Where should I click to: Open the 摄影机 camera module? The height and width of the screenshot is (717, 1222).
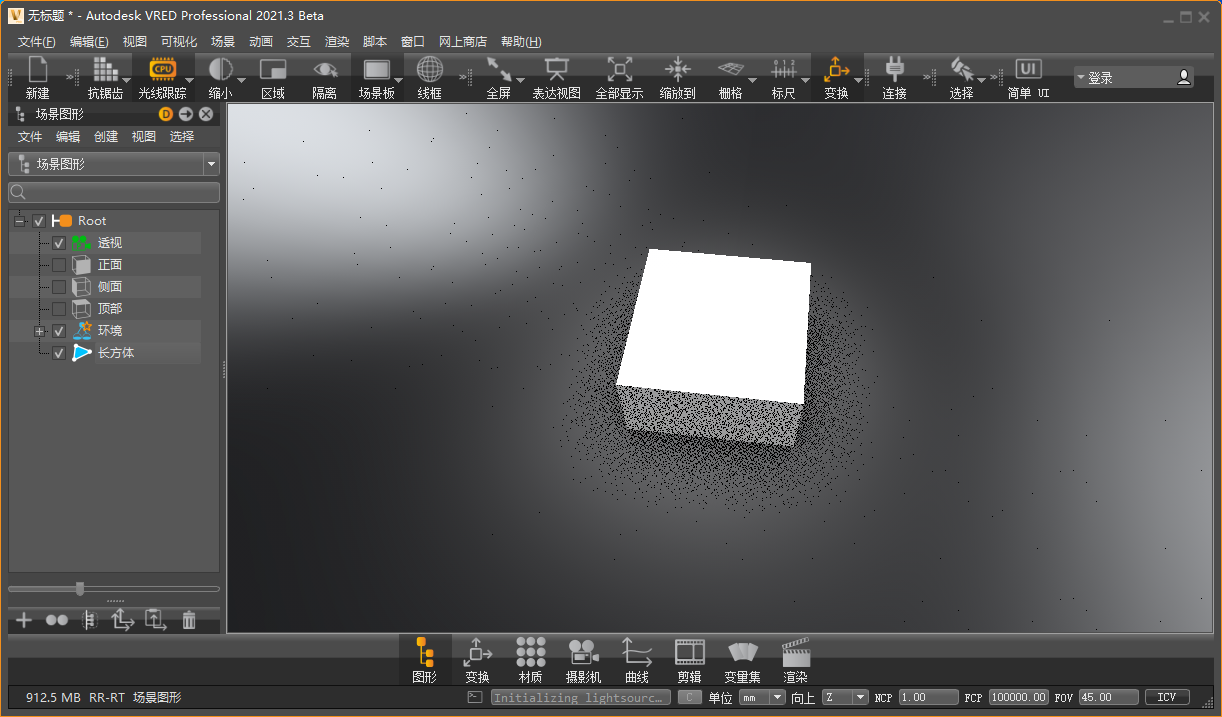point(583,653)
